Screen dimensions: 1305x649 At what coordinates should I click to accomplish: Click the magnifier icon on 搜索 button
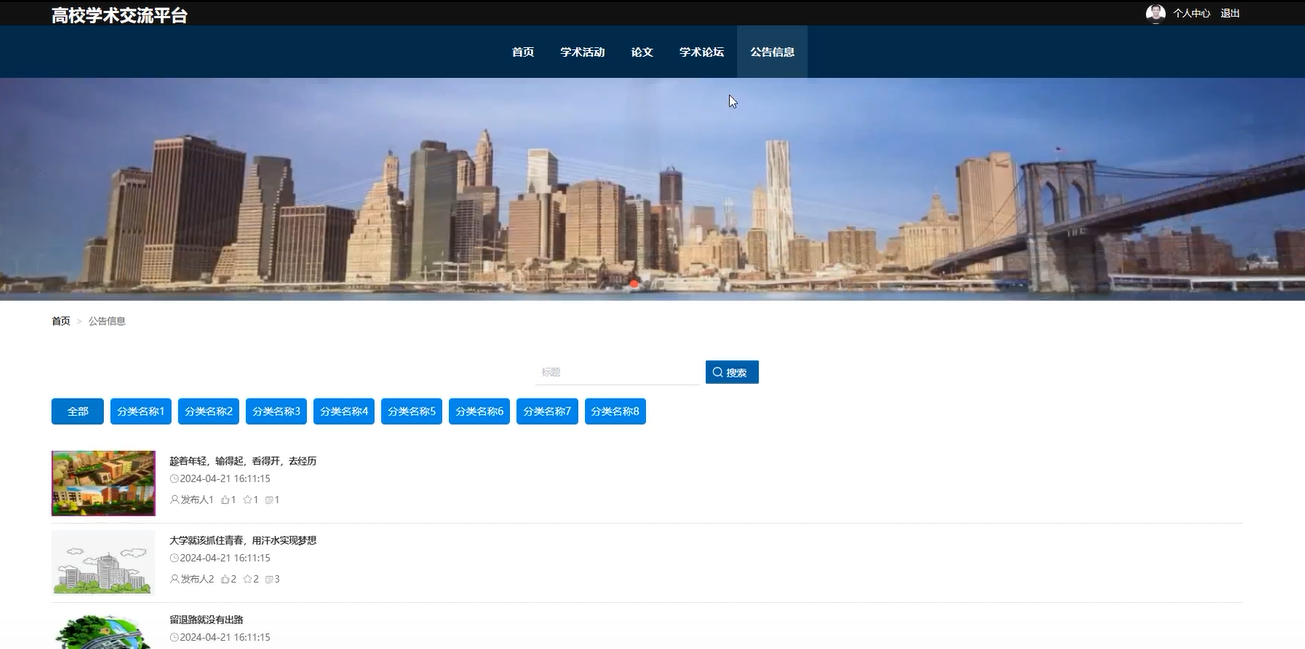717,372
